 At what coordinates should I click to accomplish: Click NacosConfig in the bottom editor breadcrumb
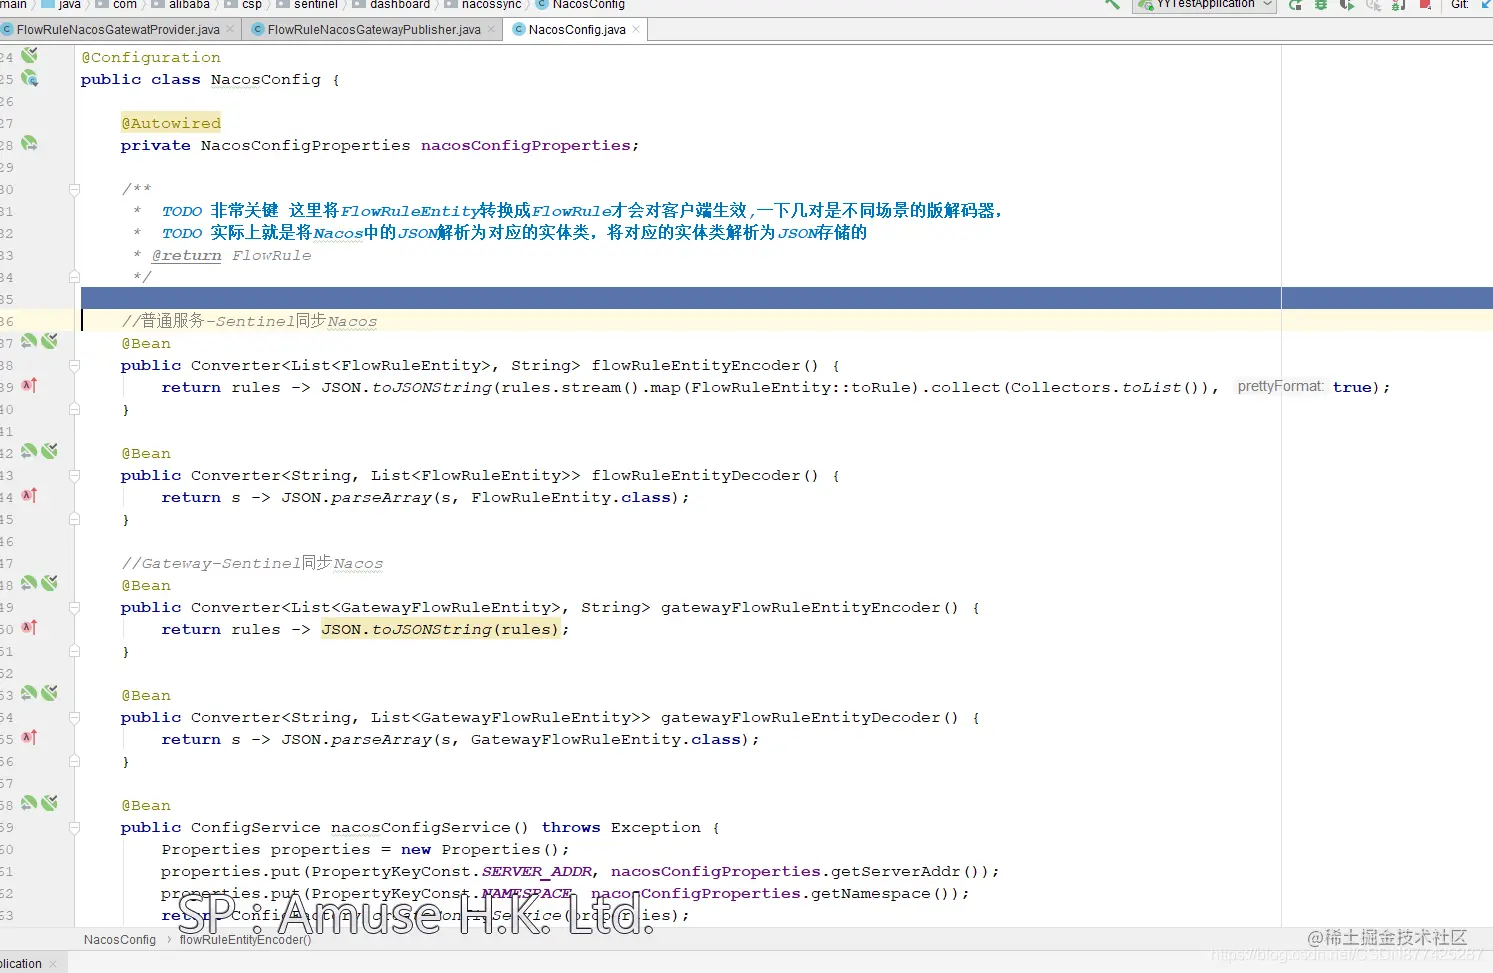coord(120,940)
